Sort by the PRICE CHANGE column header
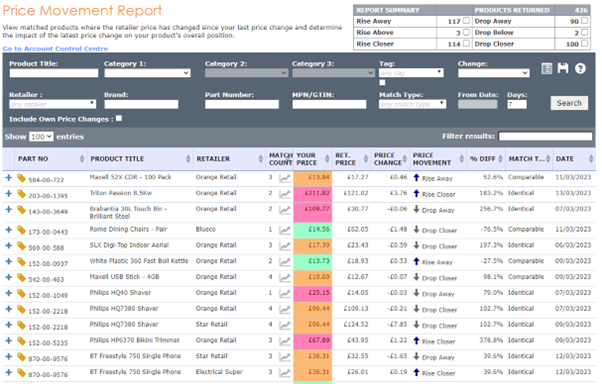 coord(390,159)
